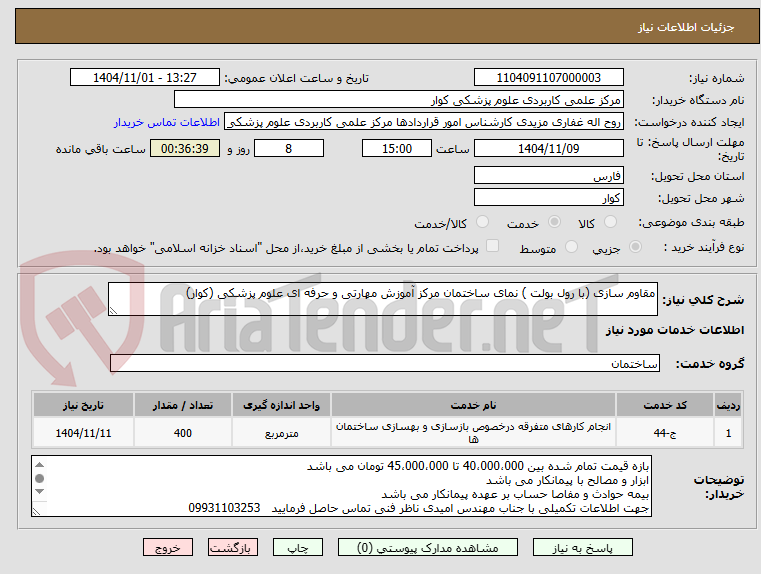
Task: Click the buyer notes textarea
Action: [341, 486]
